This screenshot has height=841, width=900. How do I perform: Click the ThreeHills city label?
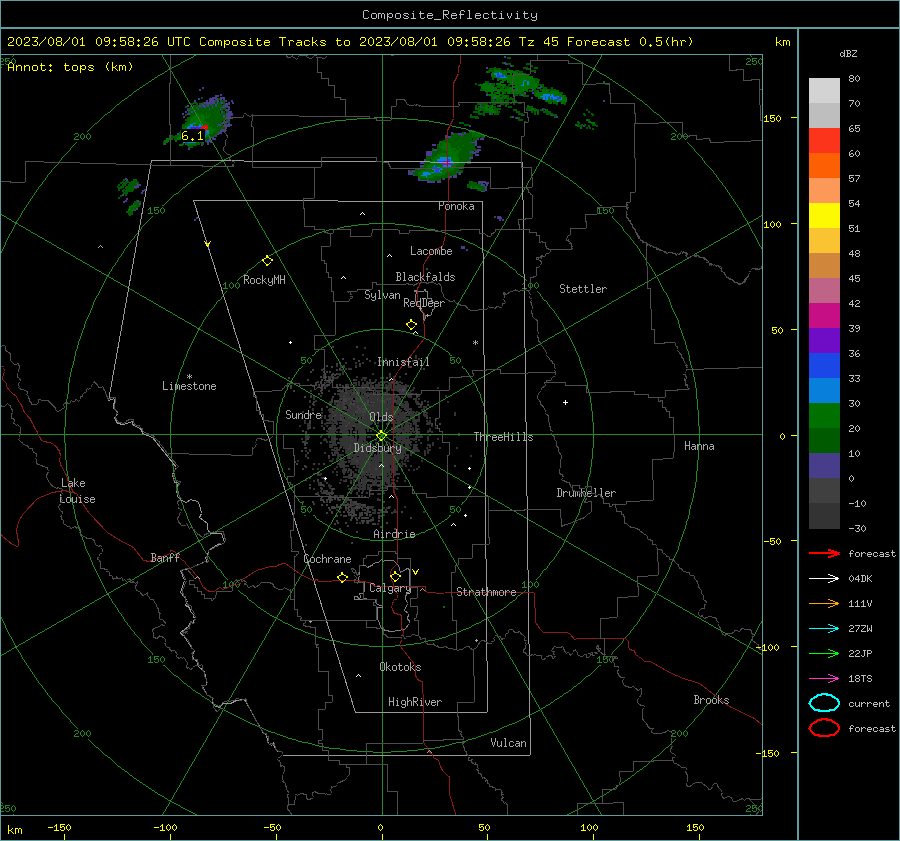(x=503, y=437)
